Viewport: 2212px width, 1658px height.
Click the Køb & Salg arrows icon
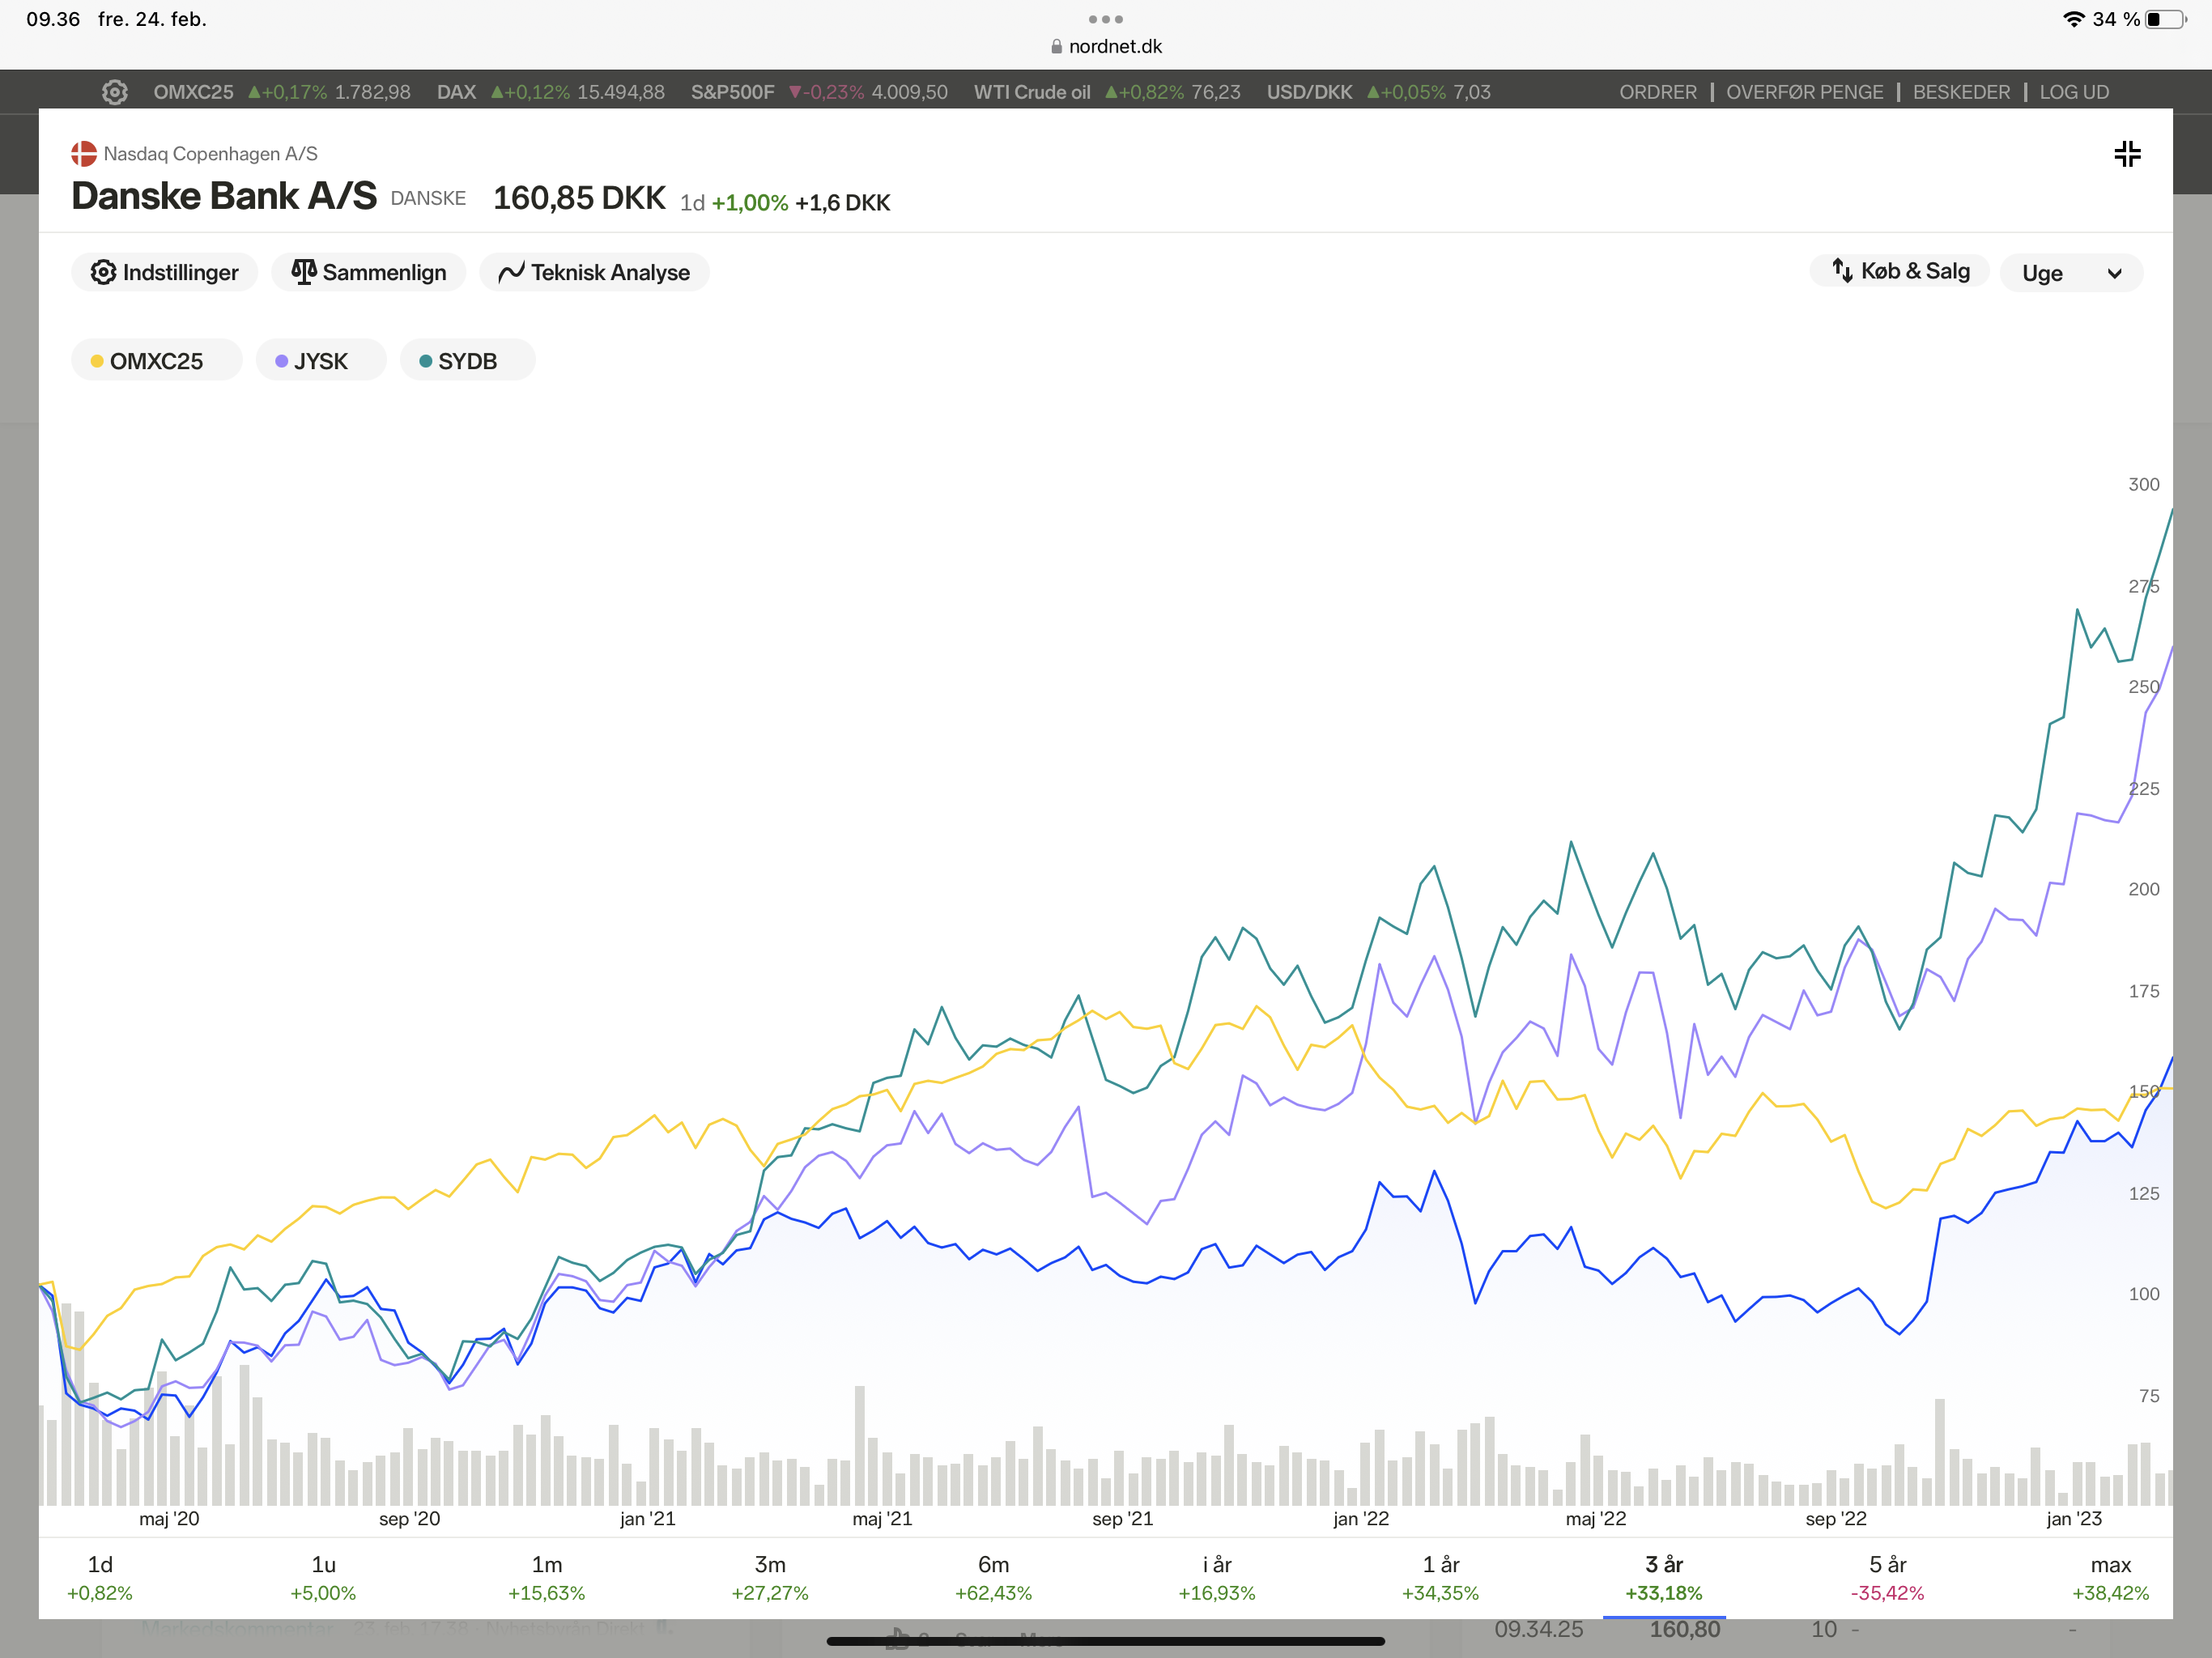pos(1842,270)
